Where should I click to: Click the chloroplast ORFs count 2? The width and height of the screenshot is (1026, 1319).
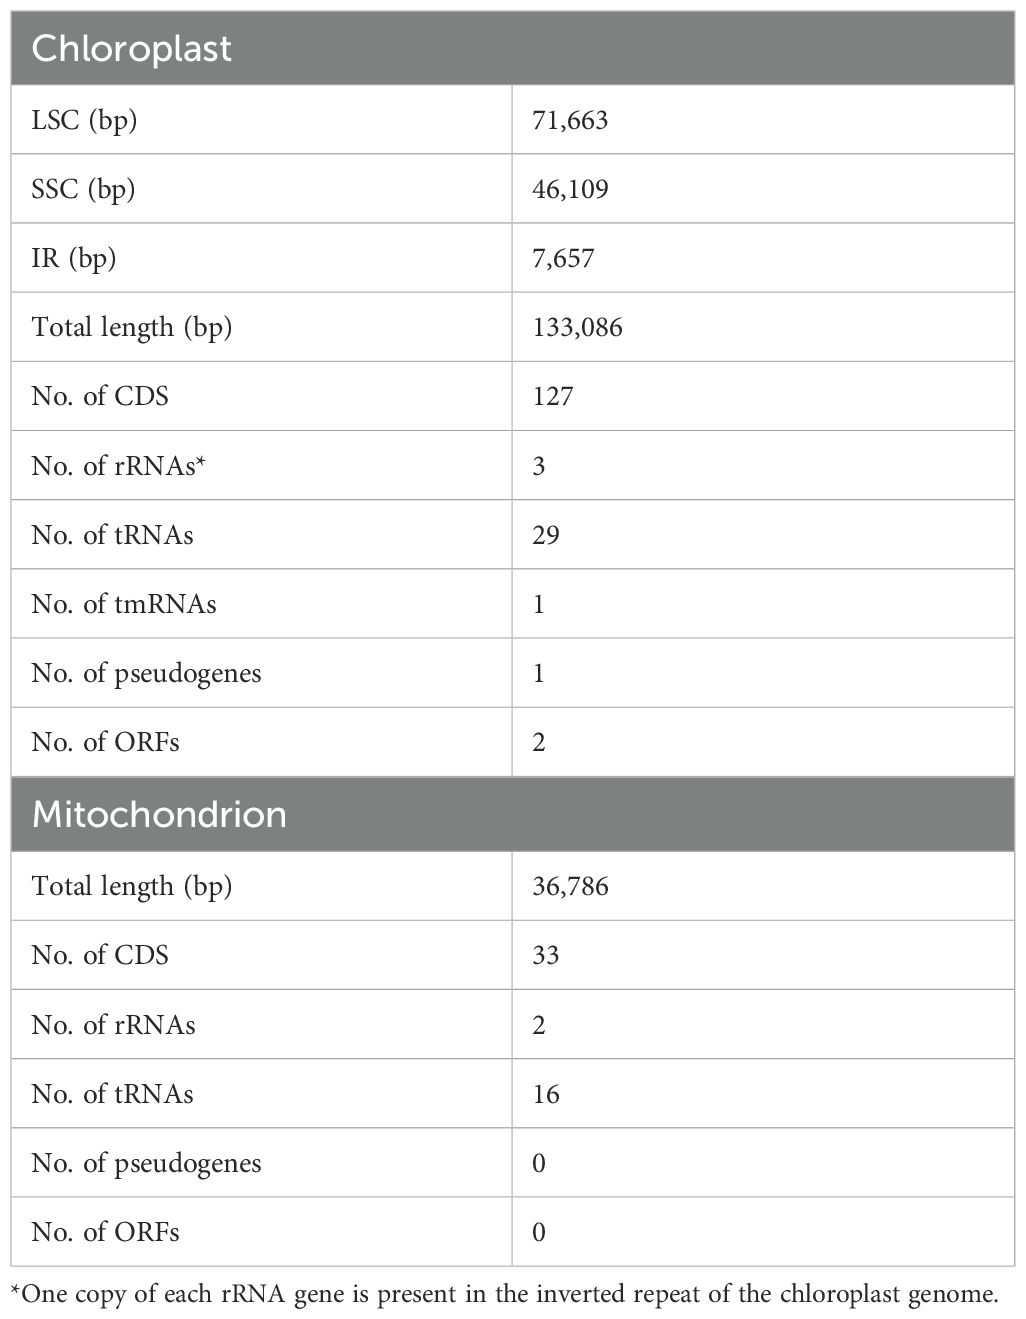click(539, 742)
